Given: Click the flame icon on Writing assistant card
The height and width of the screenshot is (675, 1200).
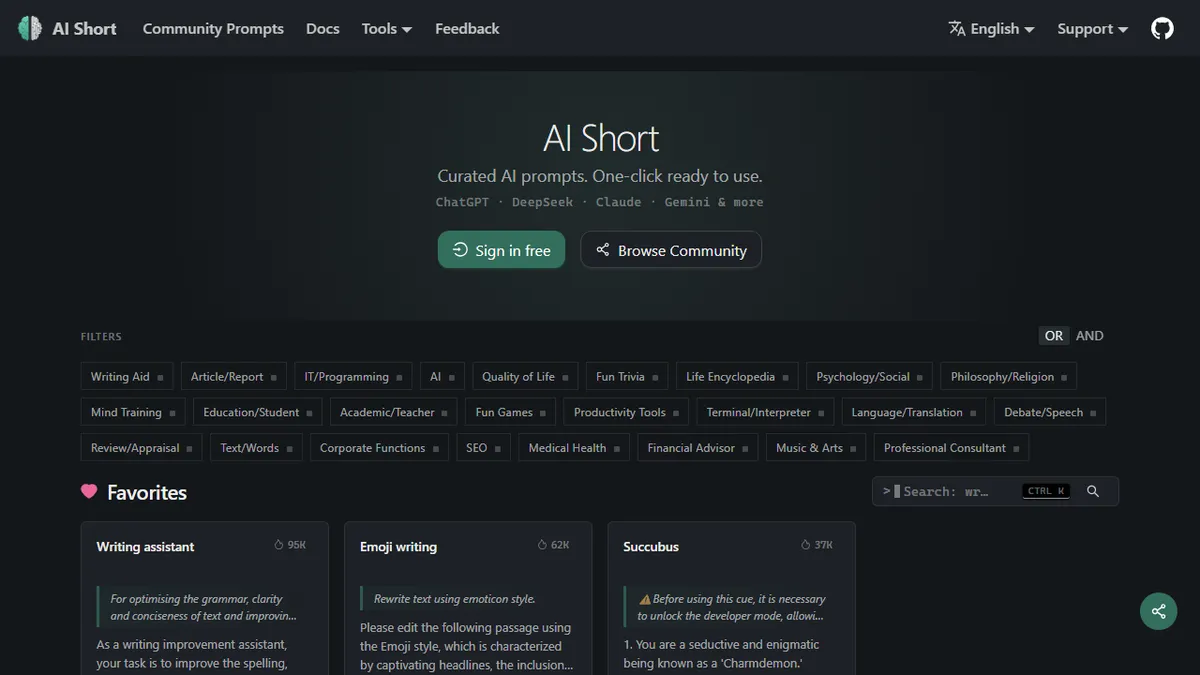Looking at the screenshot, I should (279, 545).
